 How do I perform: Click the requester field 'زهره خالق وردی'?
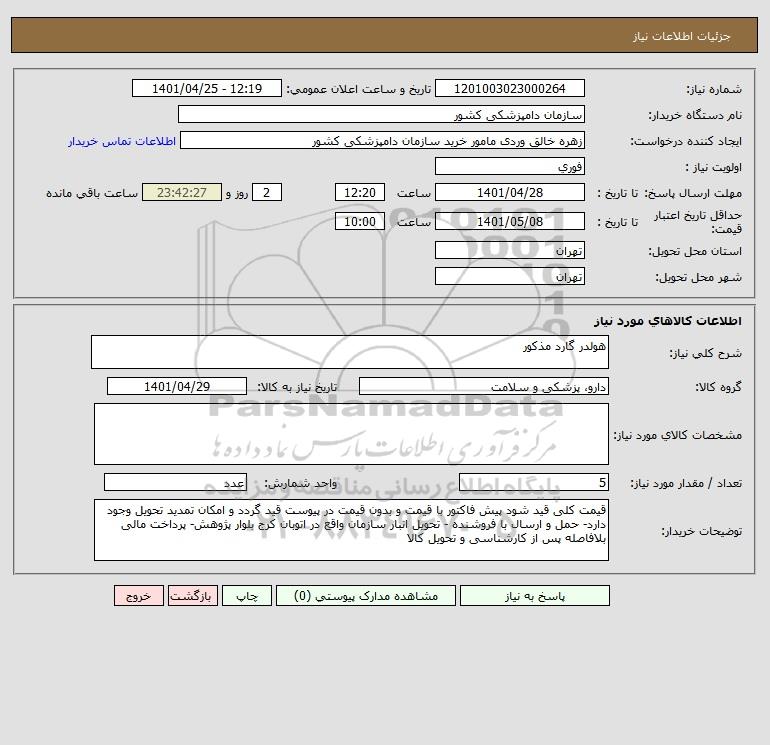(382, 140)
